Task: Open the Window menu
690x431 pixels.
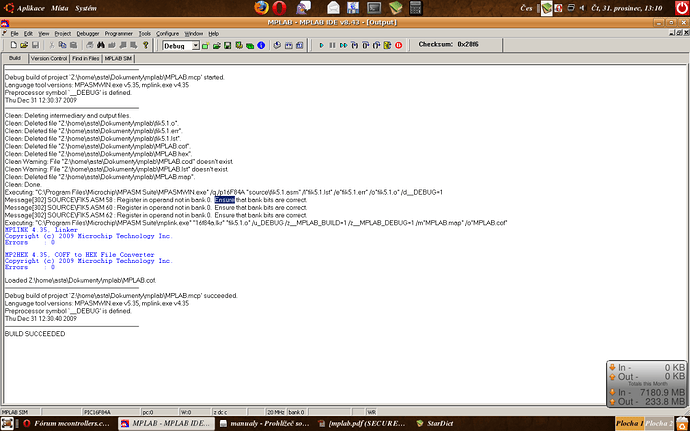Action: point(194,33)
